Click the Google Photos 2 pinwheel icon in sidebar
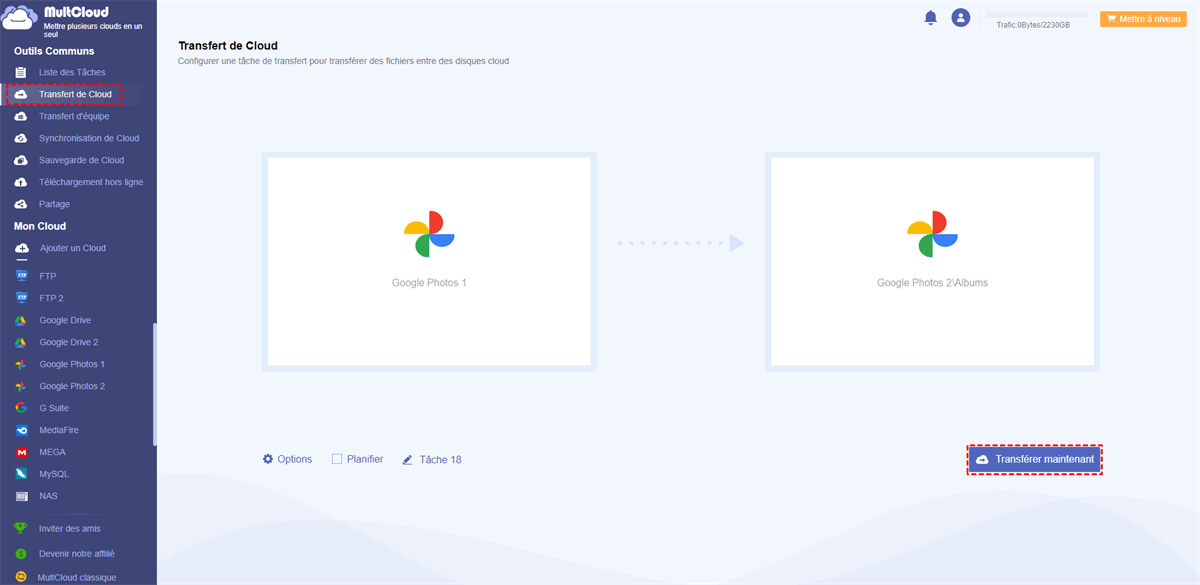 (x=20, y=386)
